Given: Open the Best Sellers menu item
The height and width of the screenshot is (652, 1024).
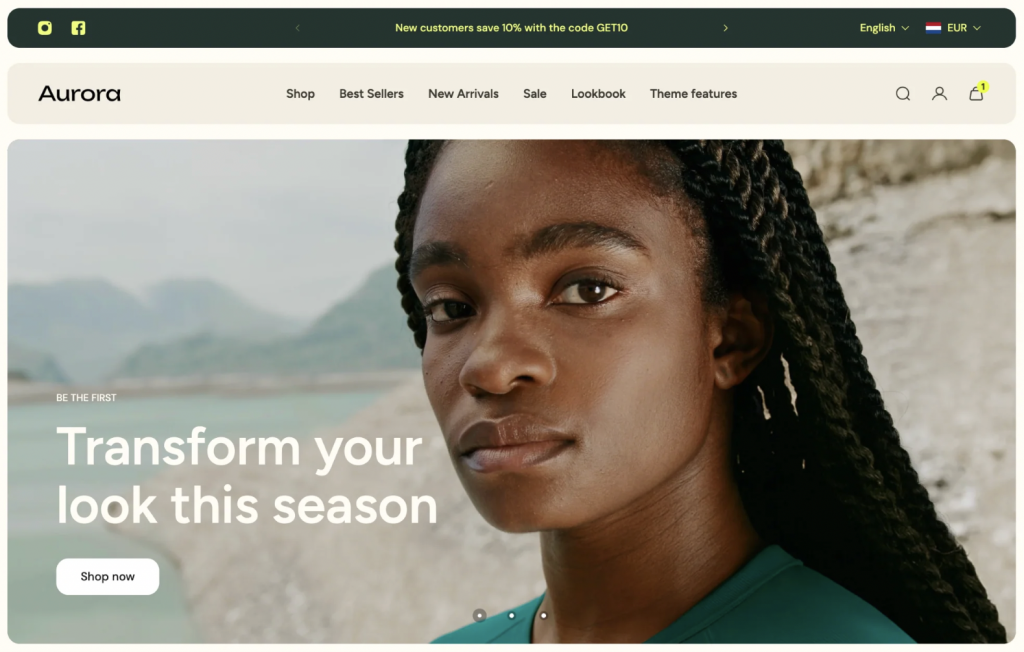Looking at the screenshot, I should click(x=371, y=94).
